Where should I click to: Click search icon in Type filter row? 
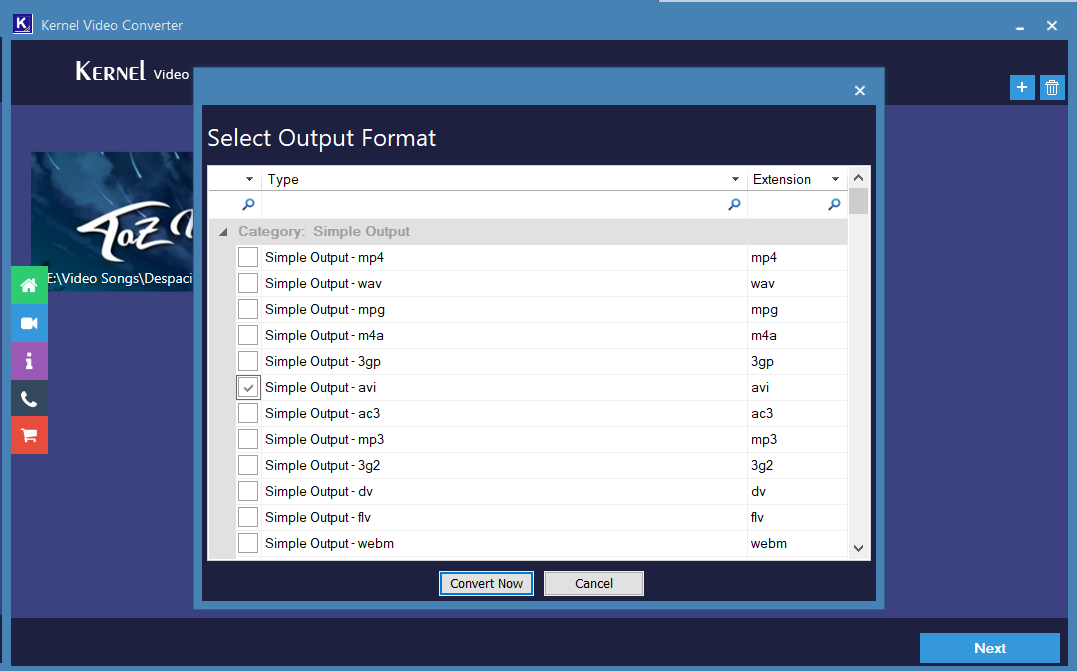coord(734,204)
